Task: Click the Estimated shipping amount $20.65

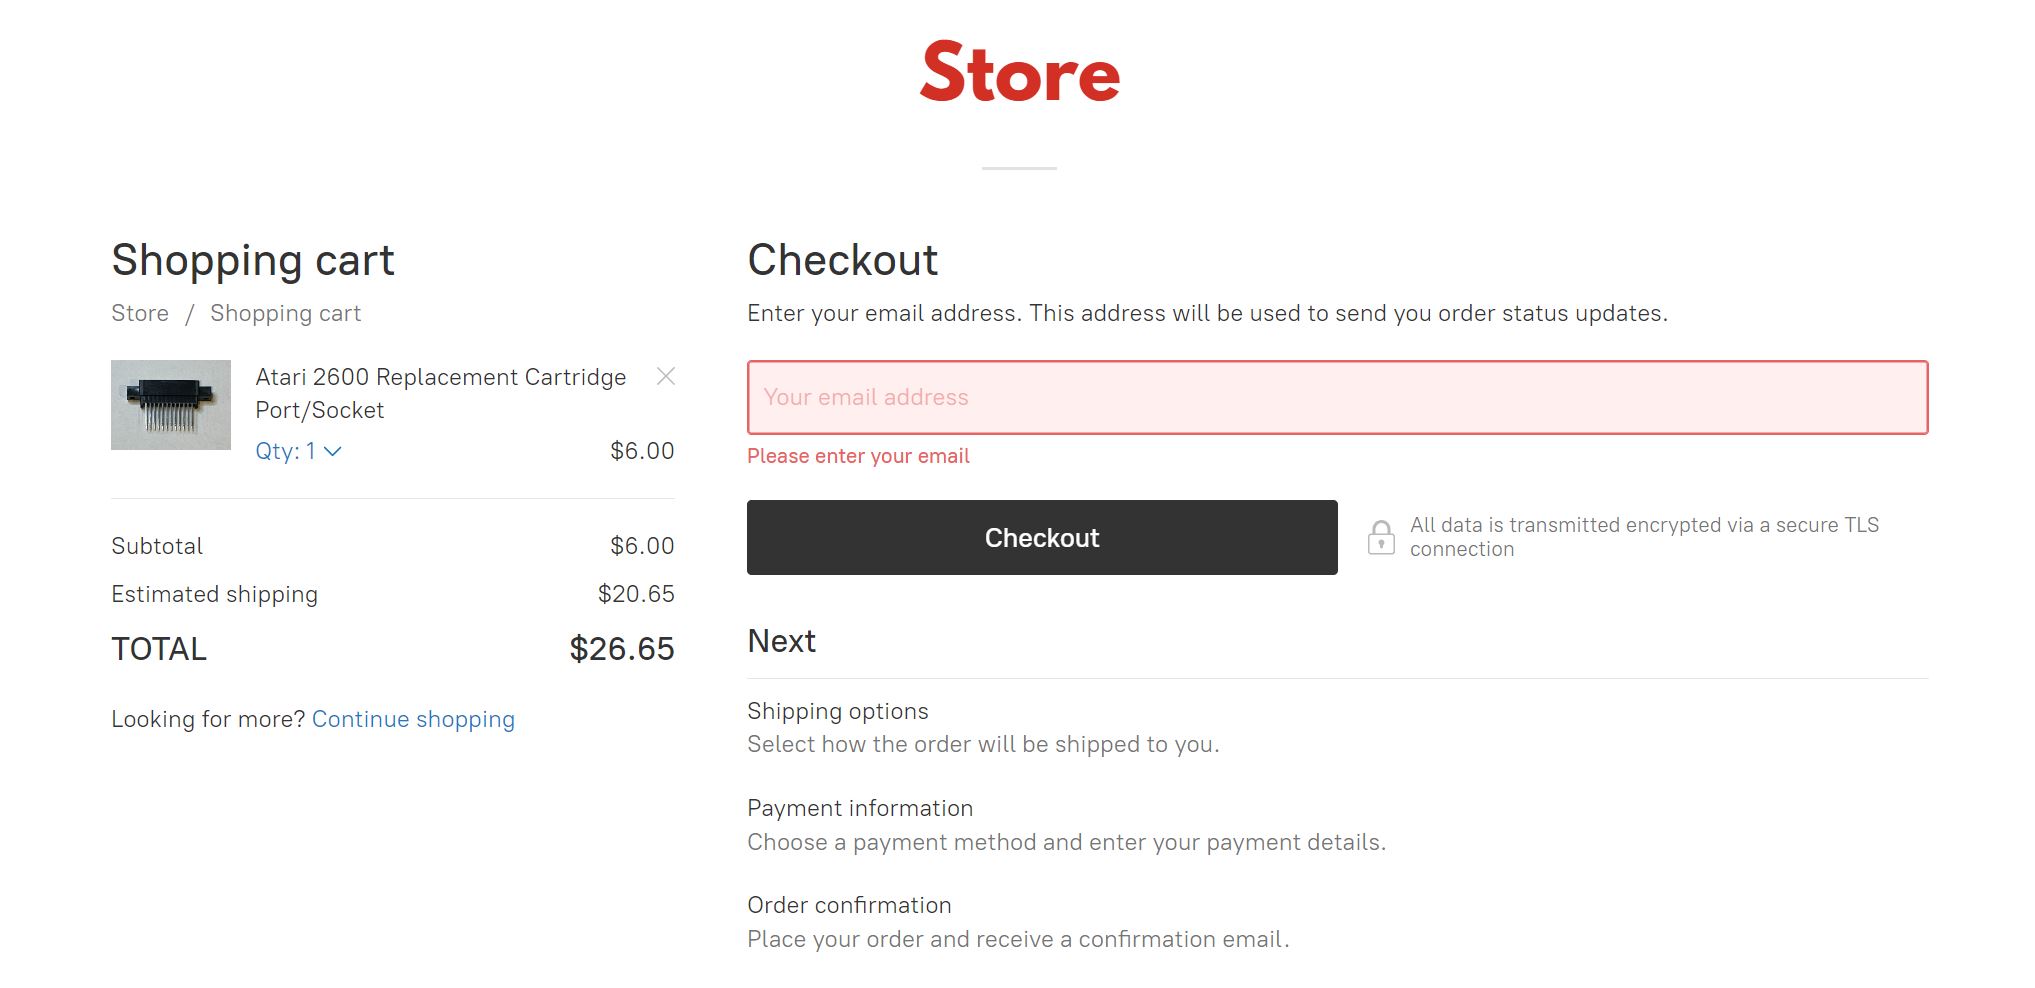Action: 636,594
